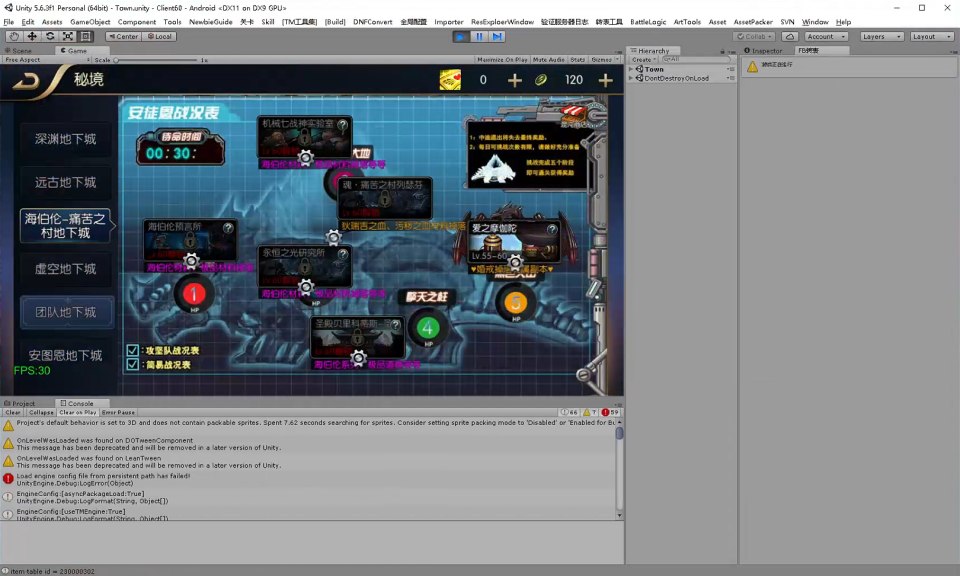Select the Rect Transform tool
Viewport: 960px width, 576px height.
pos(86,36)
